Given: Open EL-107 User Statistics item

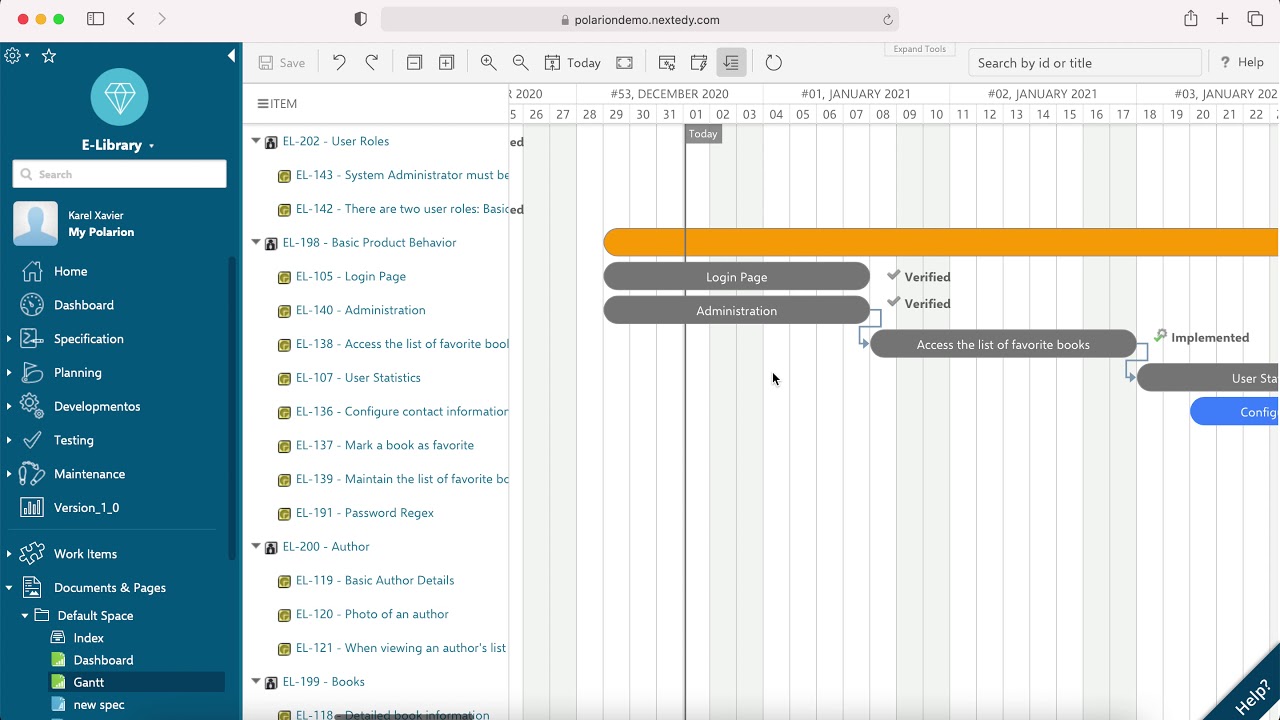Looking at the screenshot, I should (358, 378).
